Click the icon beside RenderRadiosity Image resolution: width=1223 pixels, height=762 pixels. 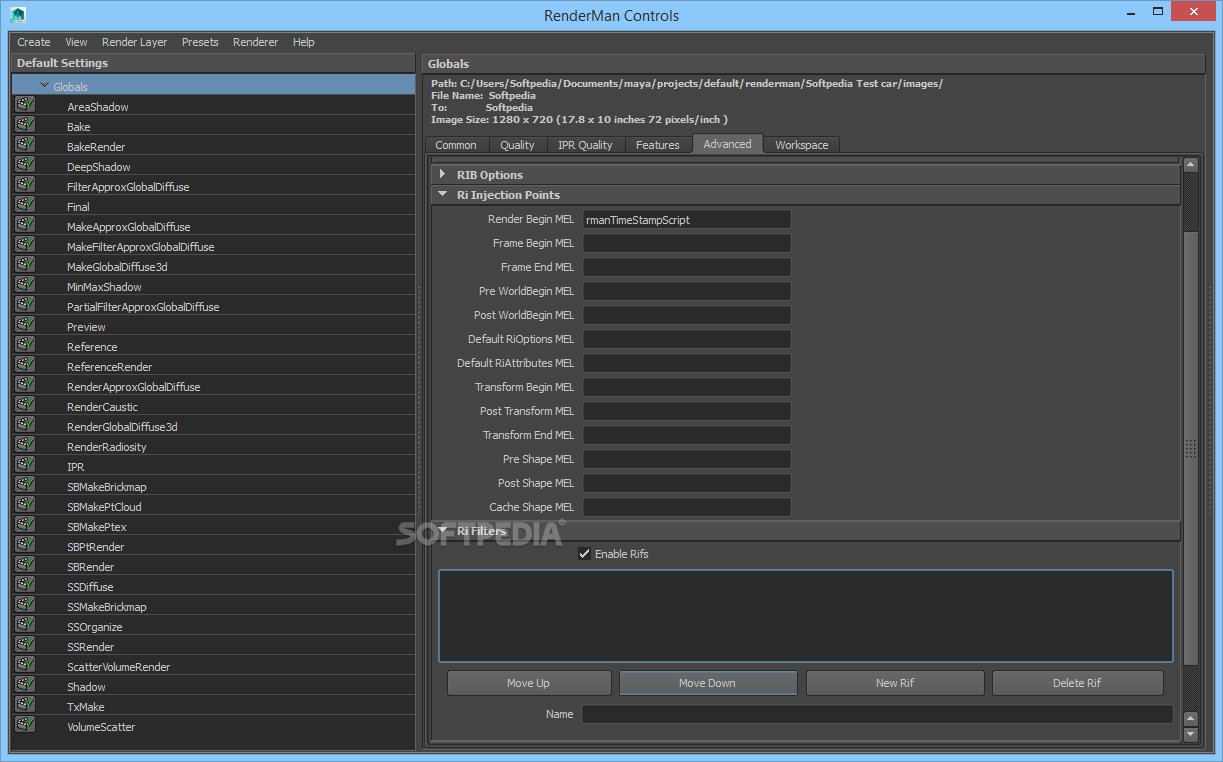coord(25,445)
